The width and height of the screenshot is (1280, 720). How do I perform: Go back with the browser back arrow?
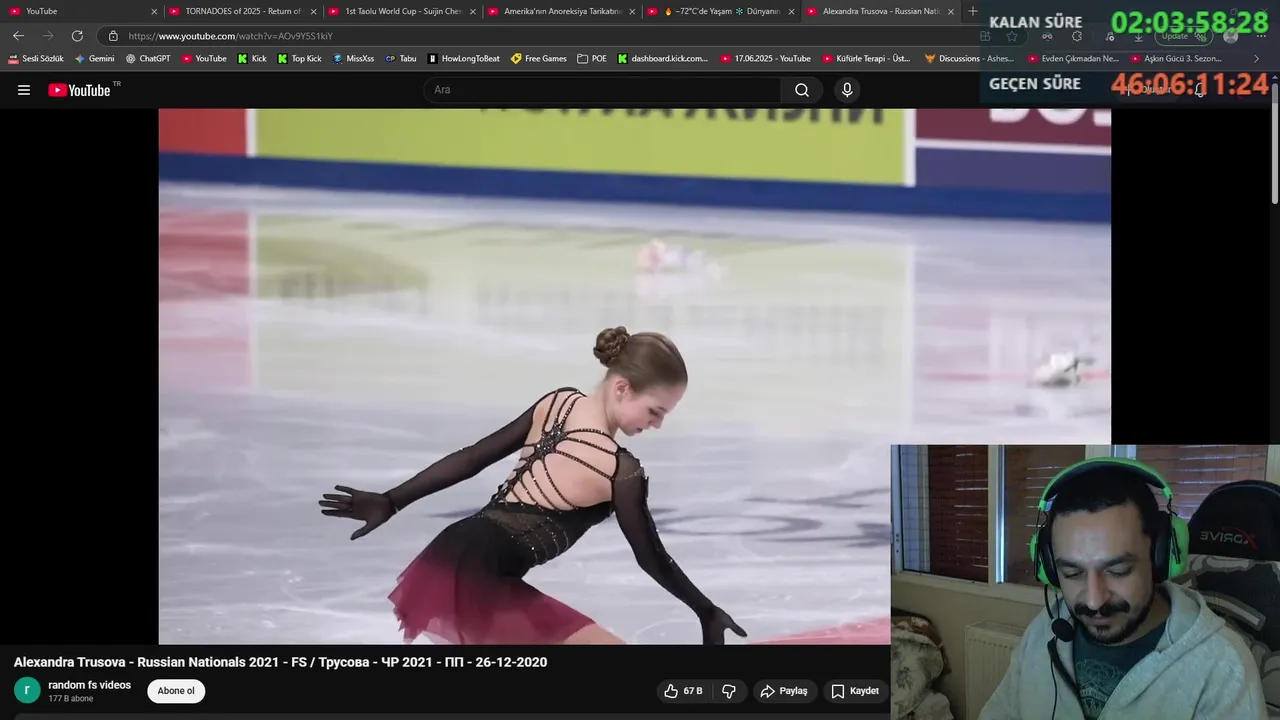tap(18, 36)
